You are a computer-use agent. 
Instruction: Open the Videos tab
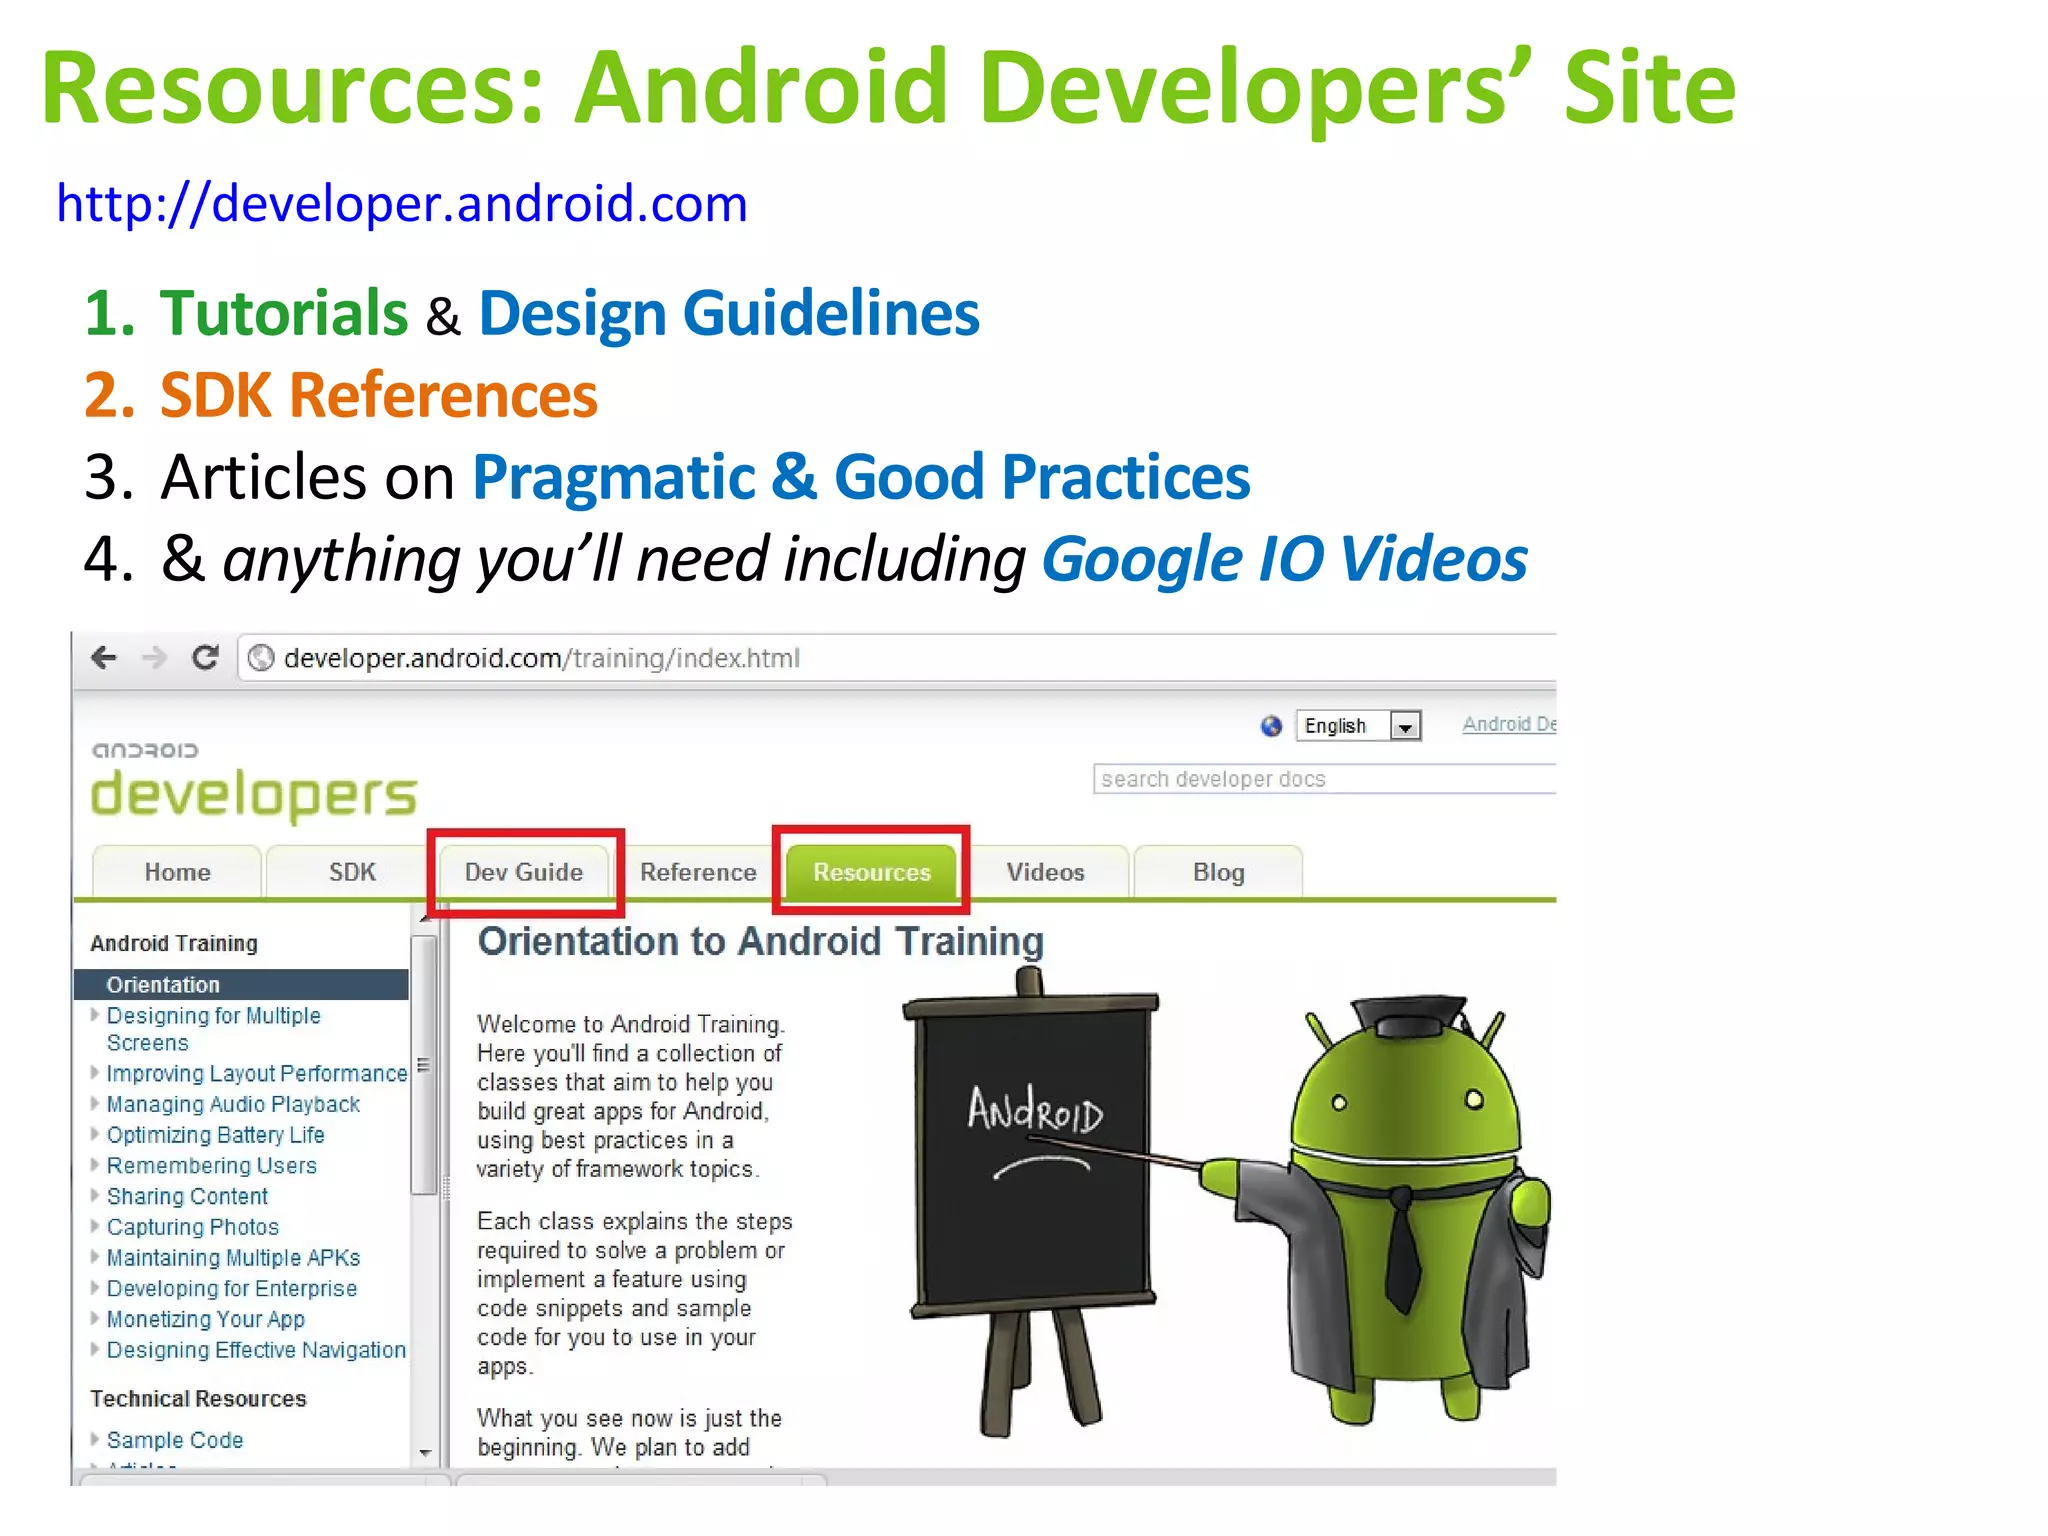(1045, 872)
